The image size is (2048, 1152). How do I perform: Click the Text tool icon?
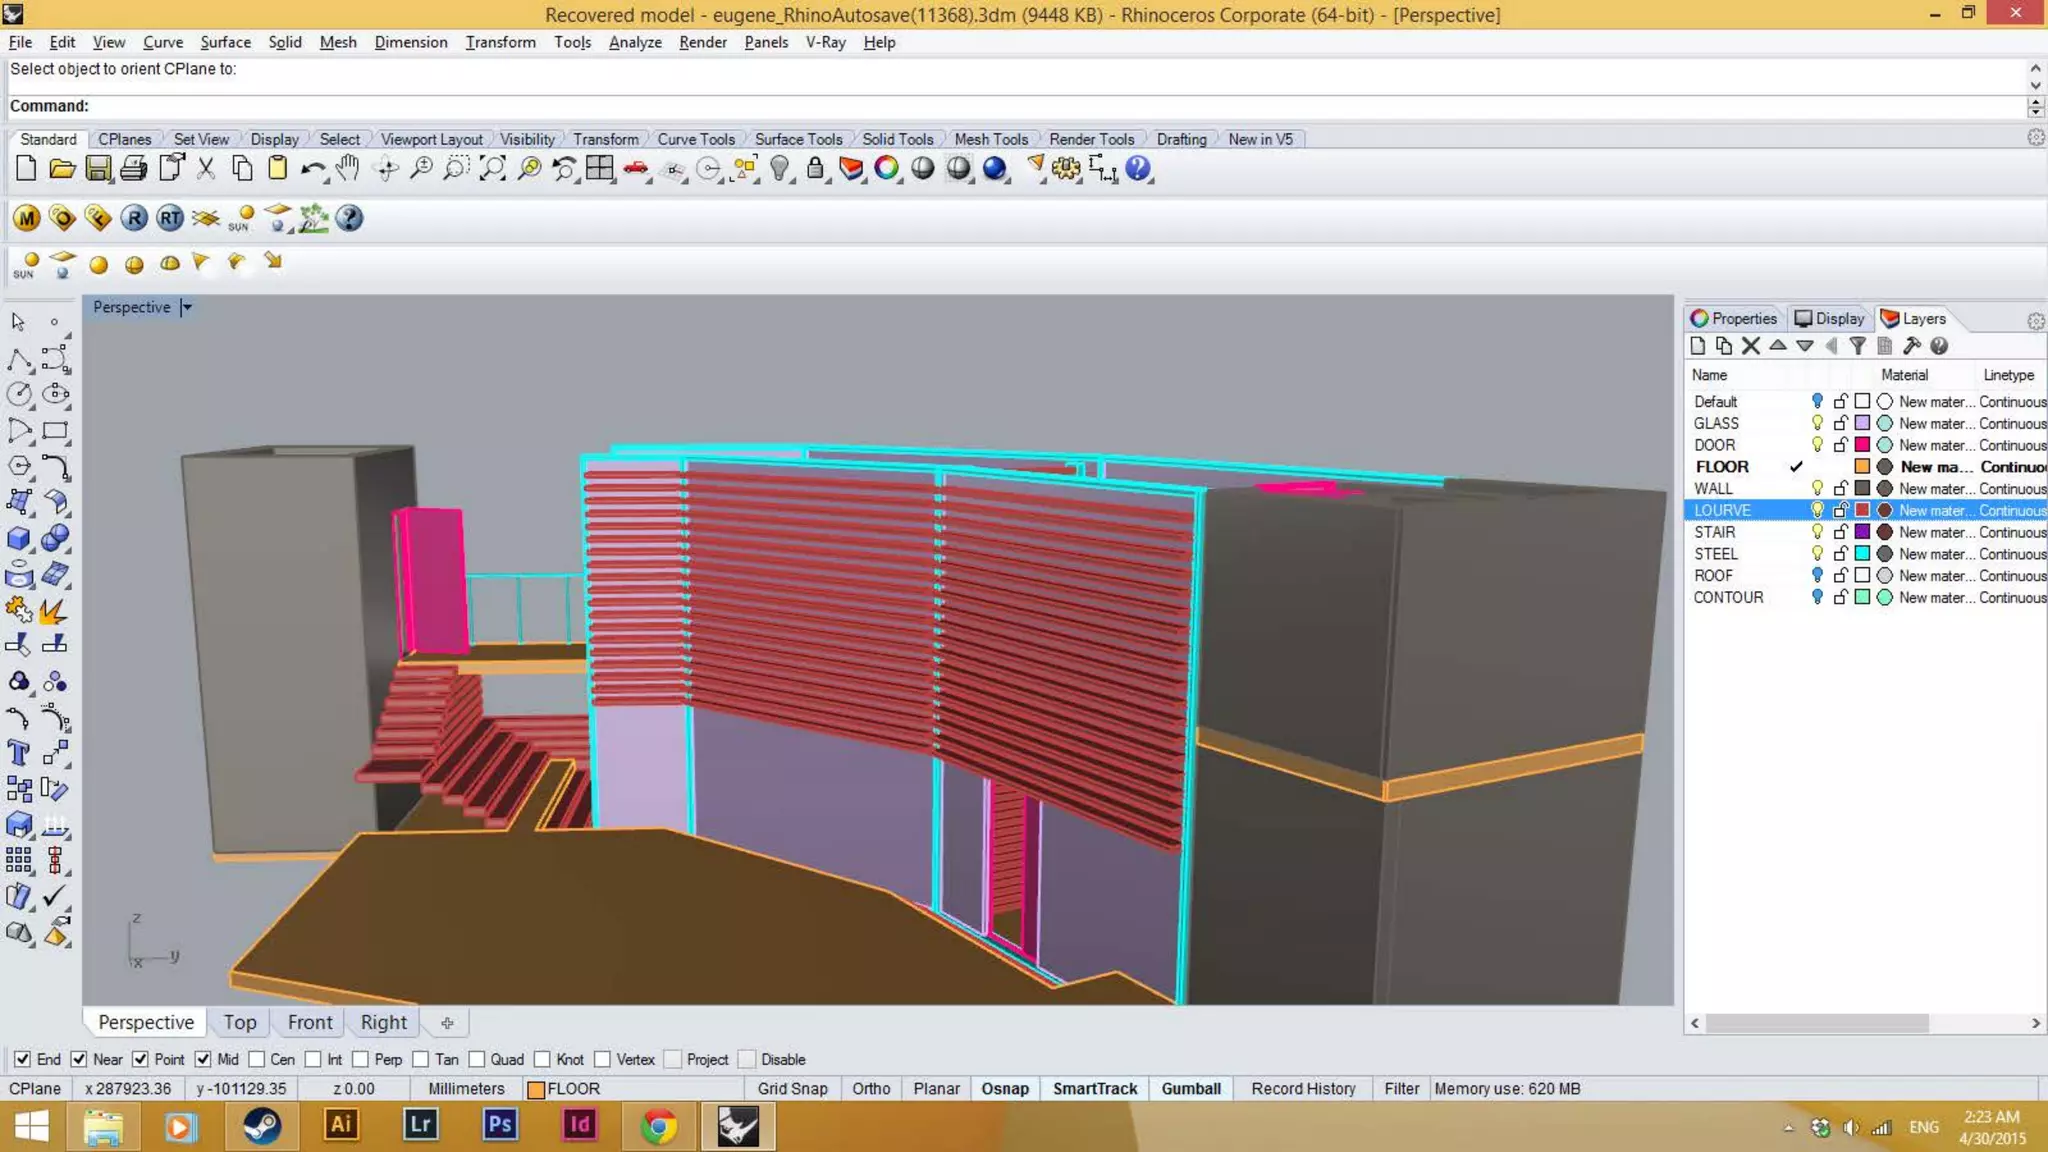(x=18, y=753)
